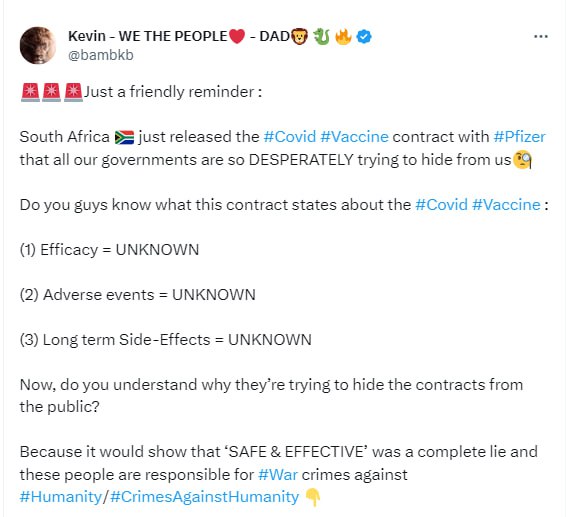Click the blue verified badge icon
The image size is (566, 517).
(364, 36)
